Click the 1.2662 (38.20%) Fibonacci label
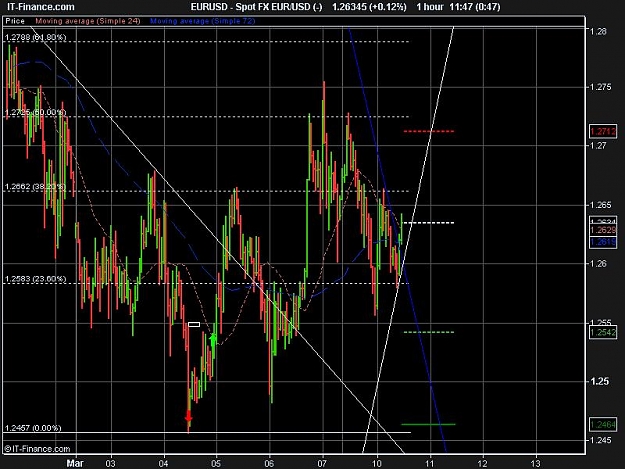This screenshot has width=625, height=469. (x=35, y=186)
